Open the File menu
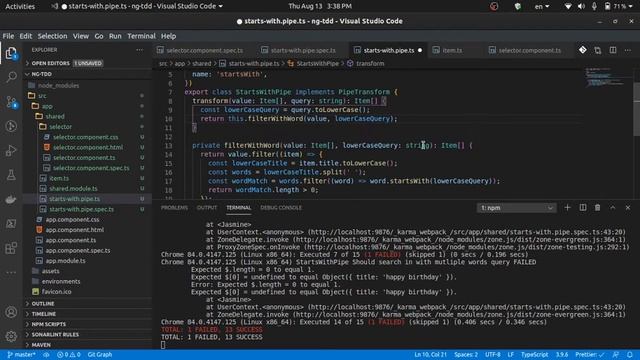This screenshot has width=640, height=360. pyautogui.click(x=8, y=36)
